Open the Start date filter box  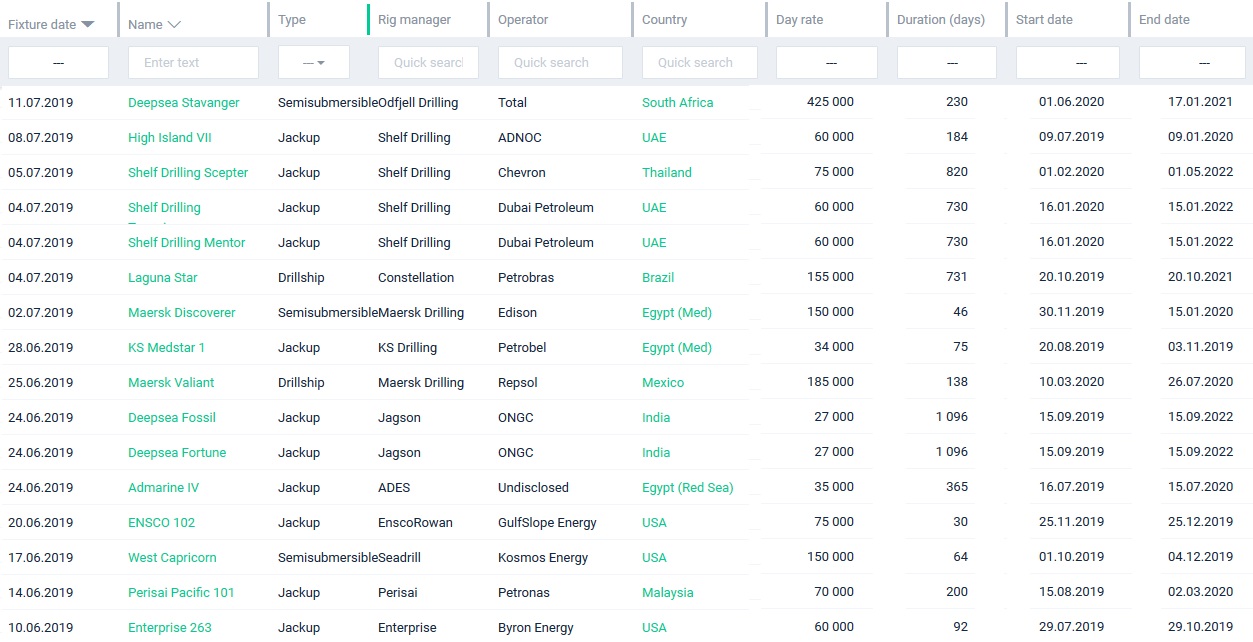(1068, 62)
